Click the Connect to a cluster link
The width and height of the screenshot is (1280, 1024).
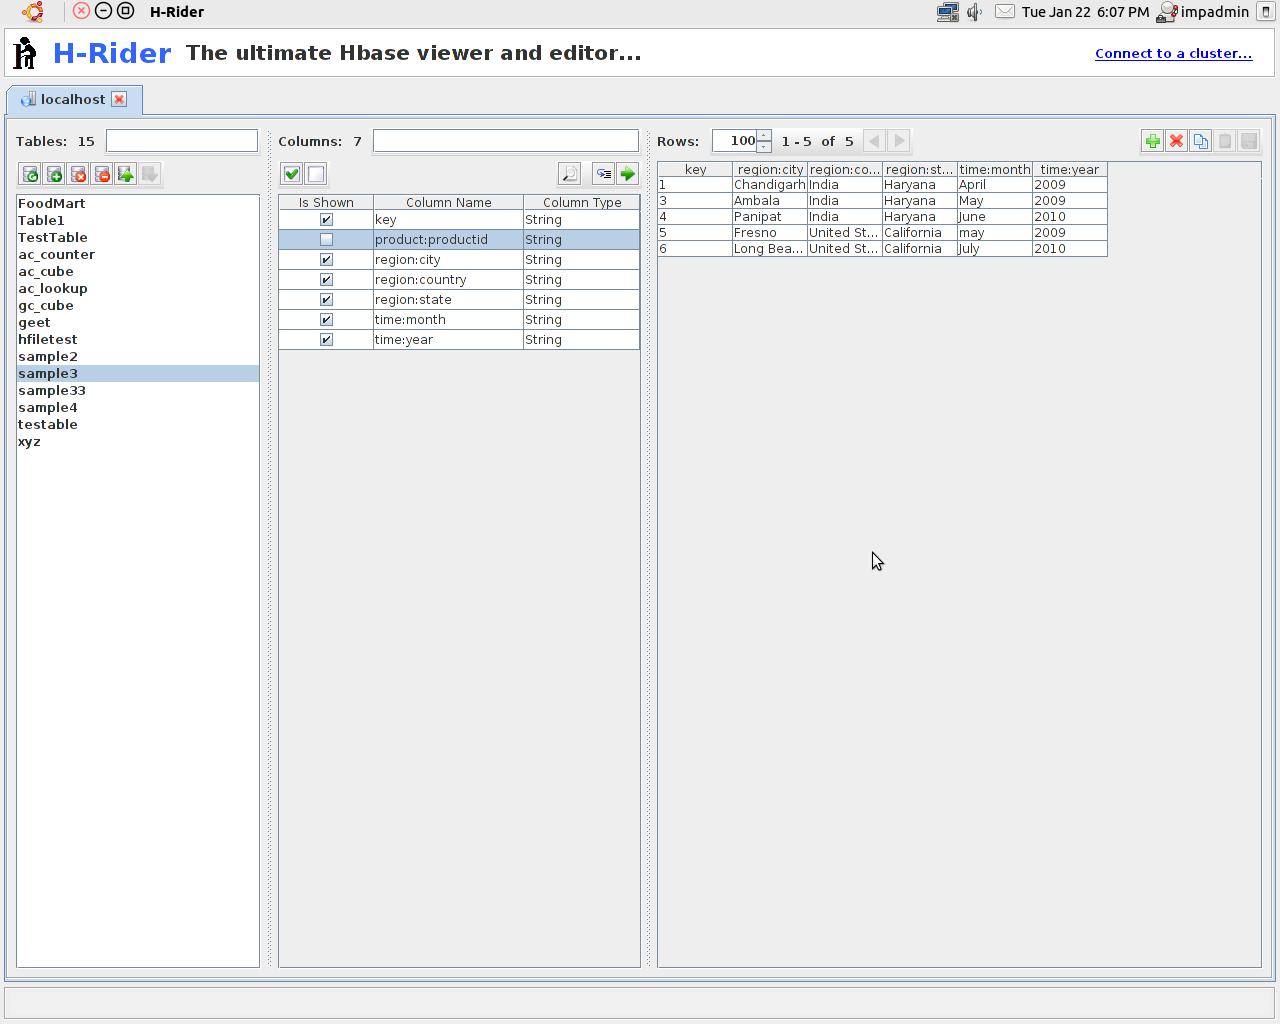tap(1173, 53)
